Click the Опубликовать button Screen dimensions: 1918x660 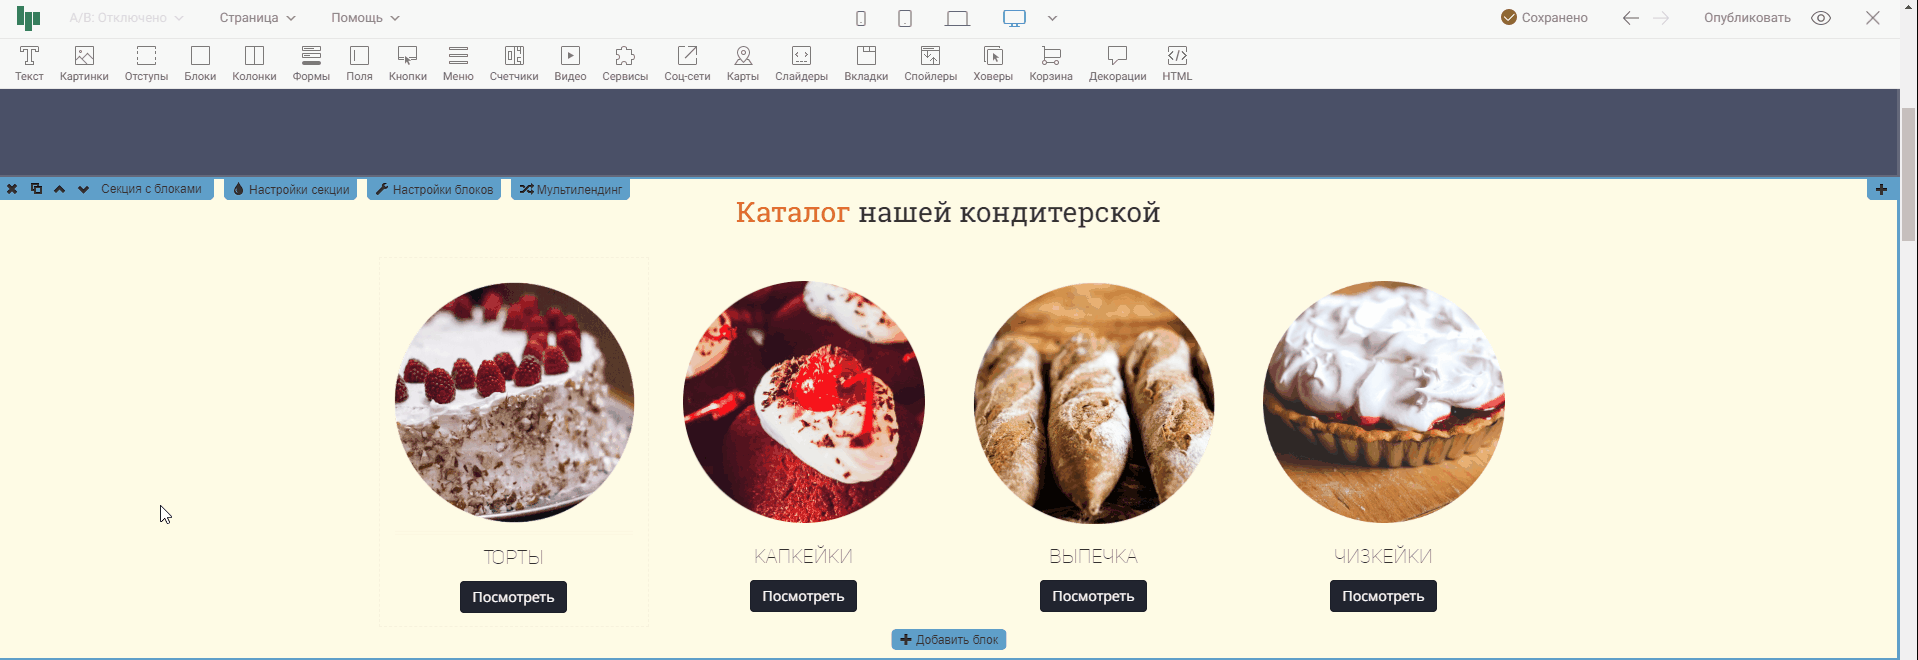click(x=1747, y=18)
